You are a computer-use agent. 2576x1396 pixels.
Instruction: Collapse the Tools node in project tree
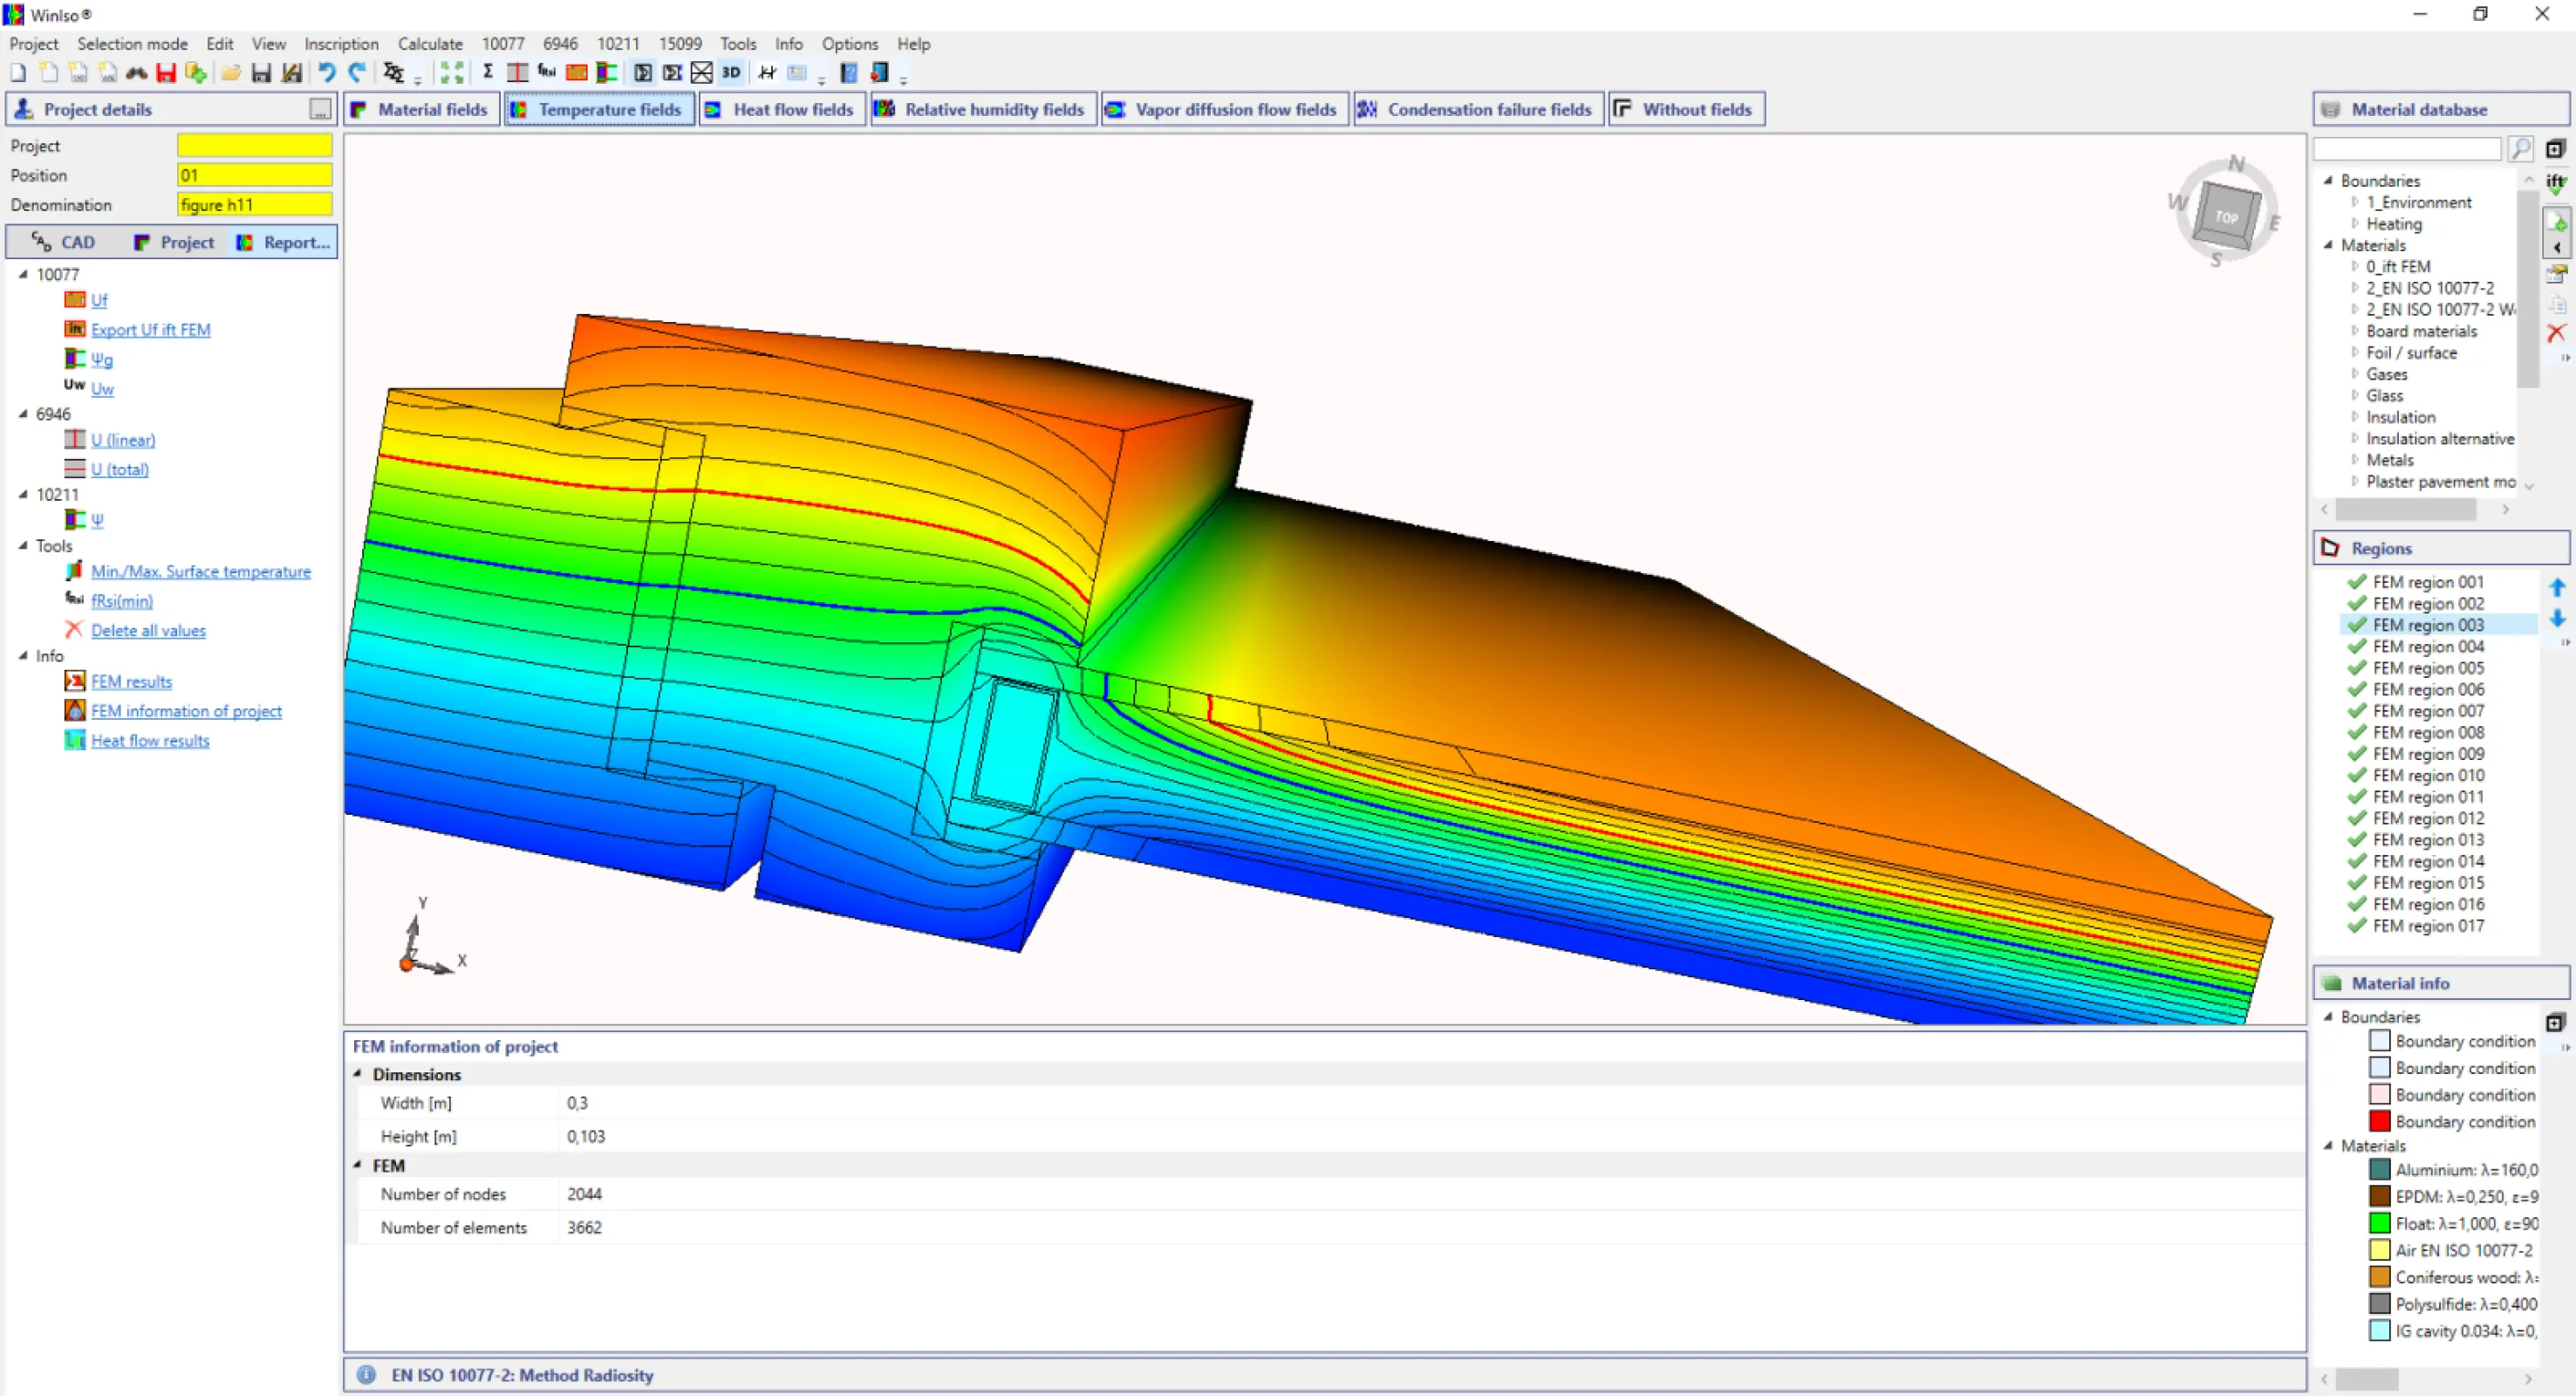(24, 545)
